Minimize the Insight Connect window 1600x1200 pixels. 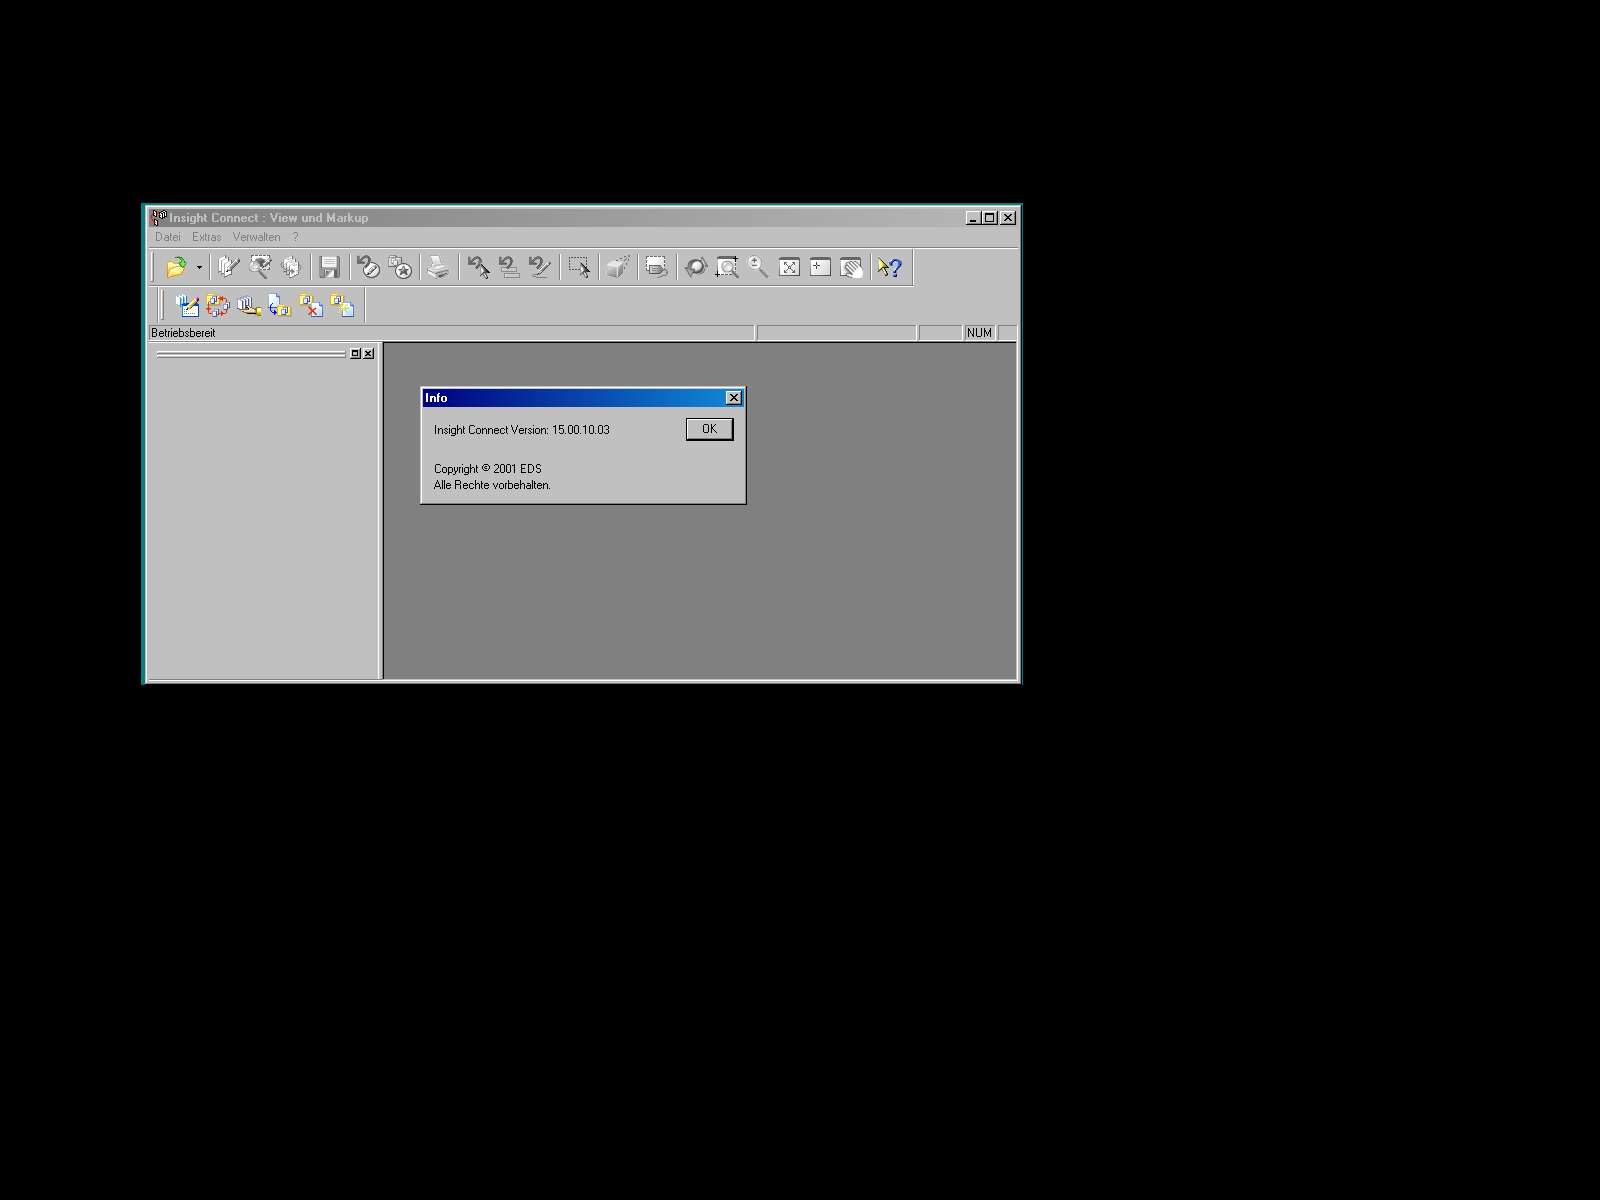pyautogui.click(x=974, y=218)
